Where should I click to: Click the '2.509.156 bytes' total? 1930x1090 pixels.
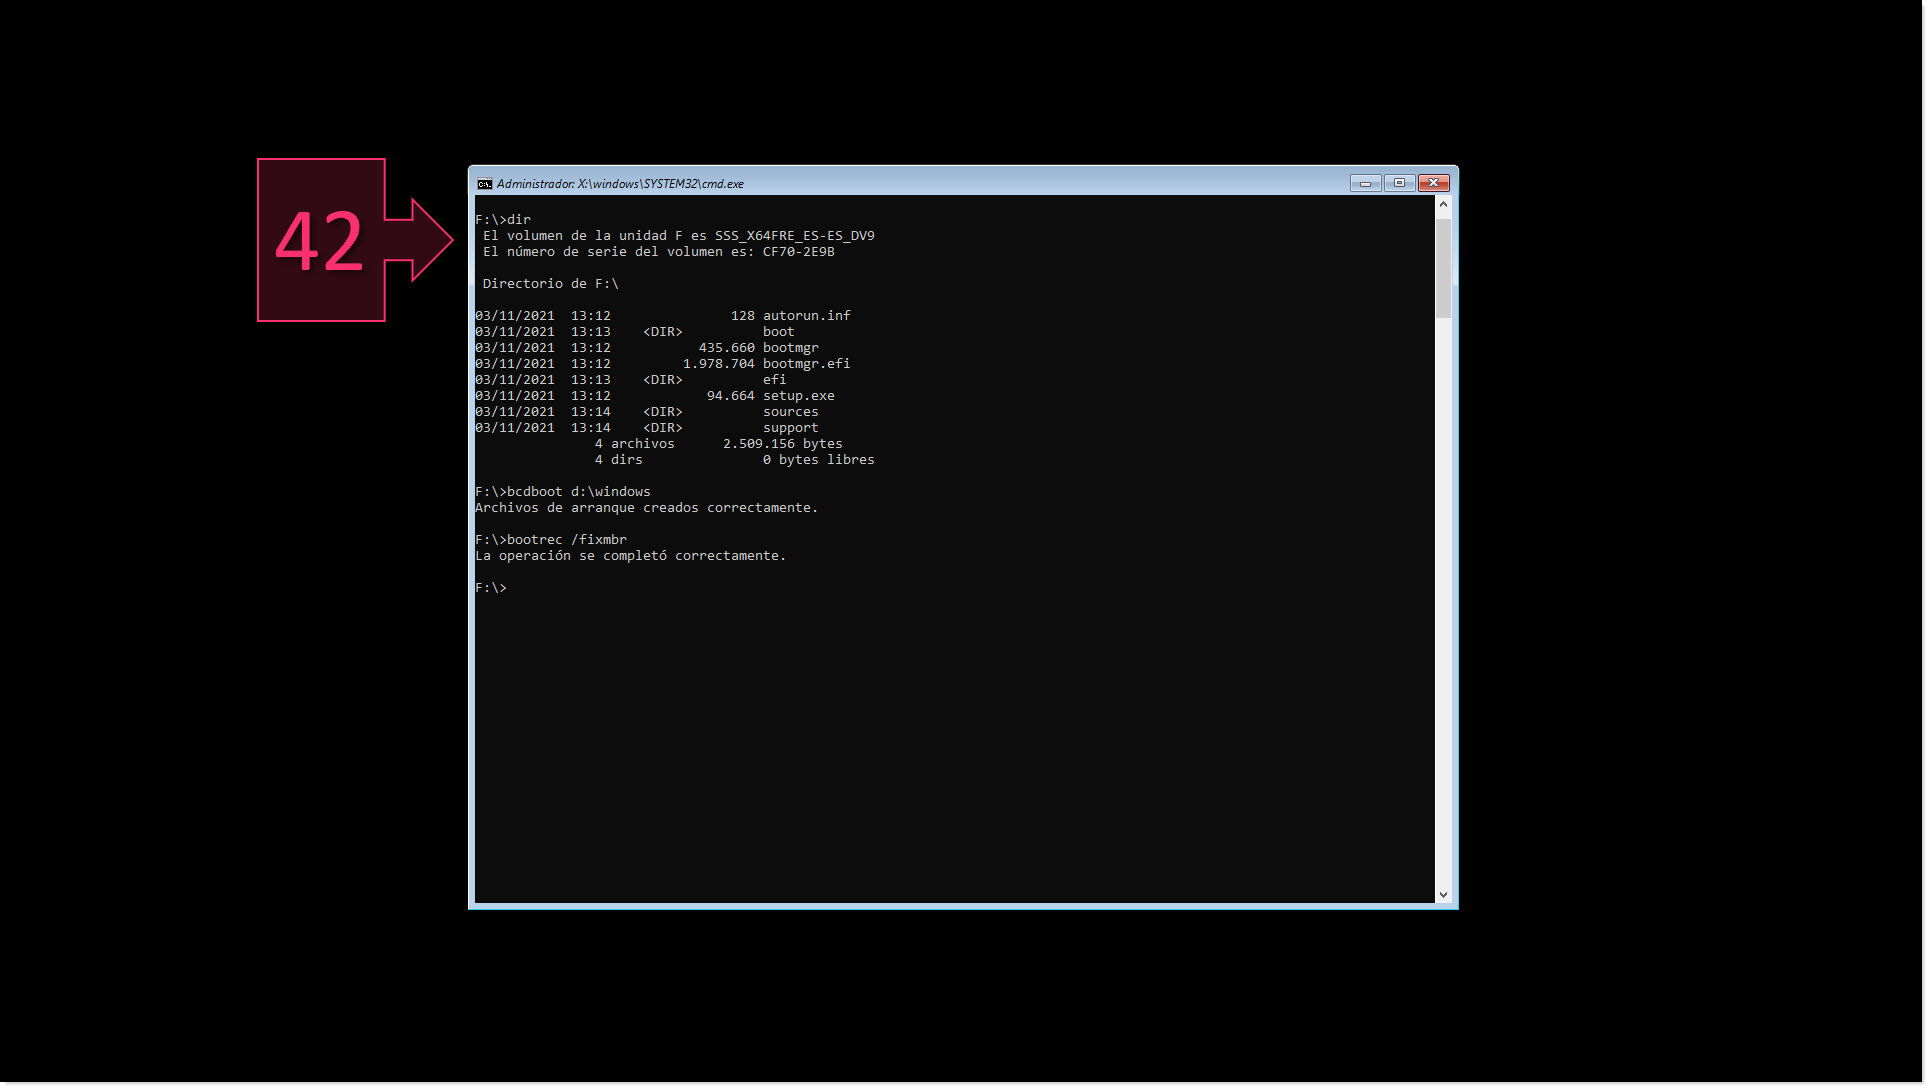(x=782, y=444)
